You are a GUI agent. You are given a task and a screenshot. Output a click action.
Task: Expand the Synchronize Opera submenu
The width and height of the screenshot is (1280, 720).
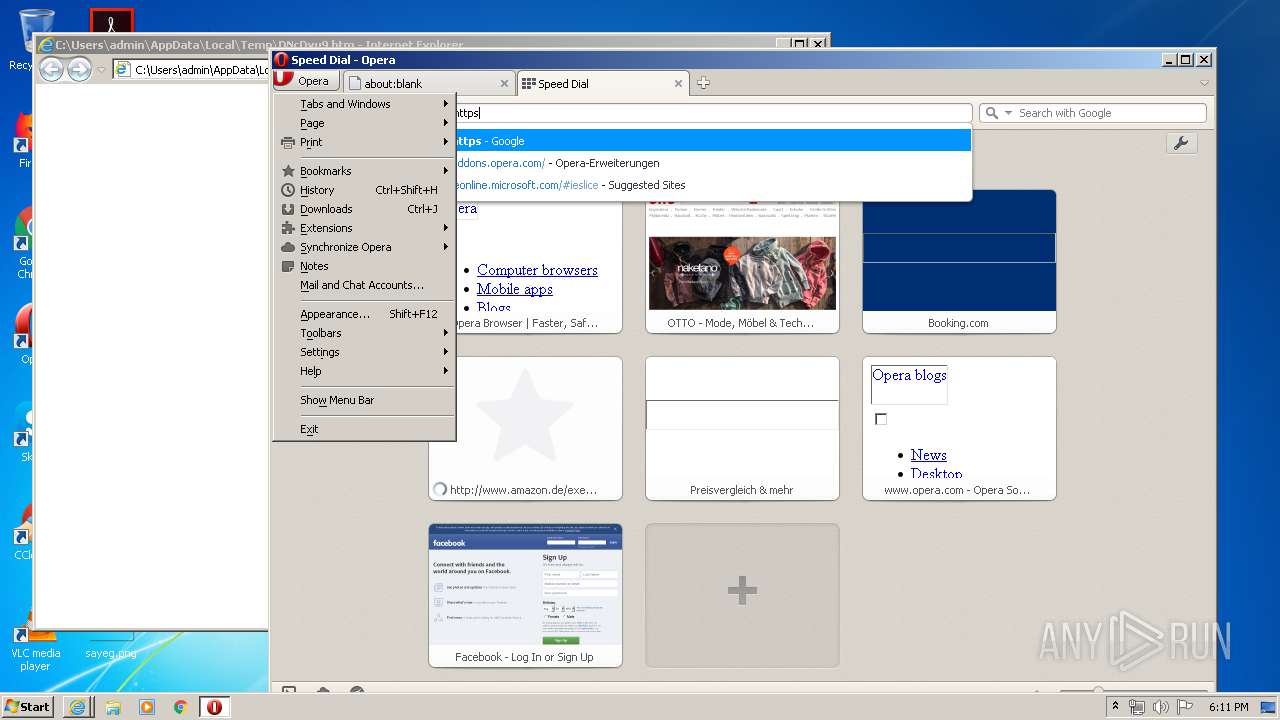tap(365, 247)
